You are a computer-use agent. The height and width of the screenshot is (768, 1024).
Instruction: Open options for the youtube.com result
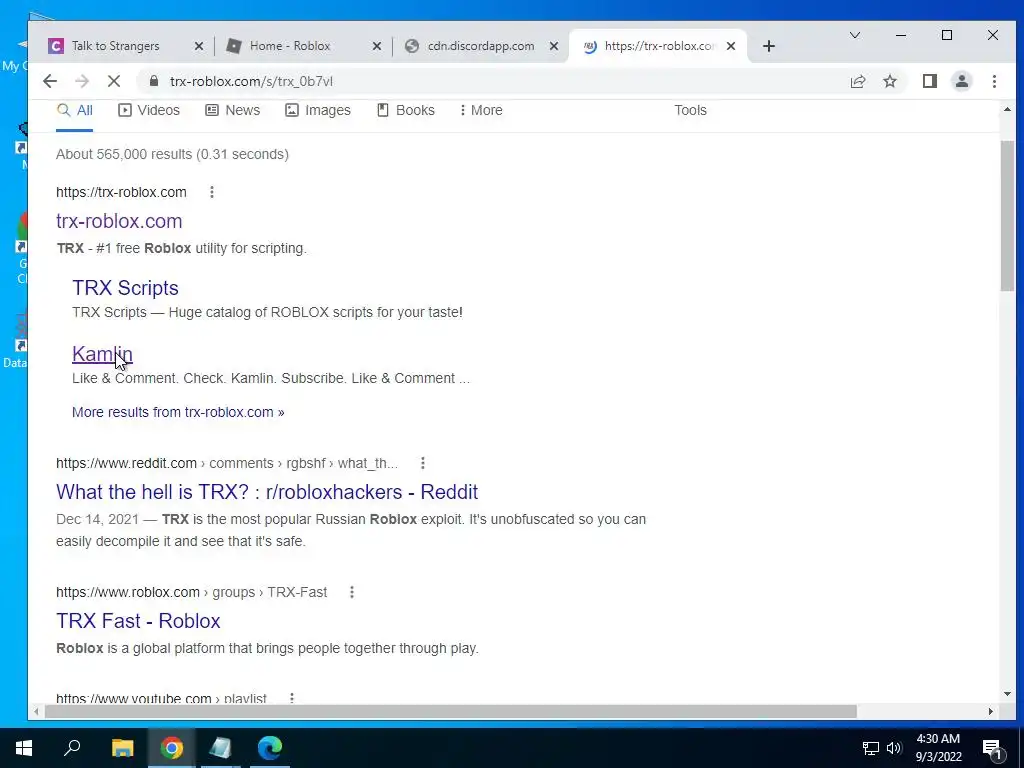tap(292, 698)
